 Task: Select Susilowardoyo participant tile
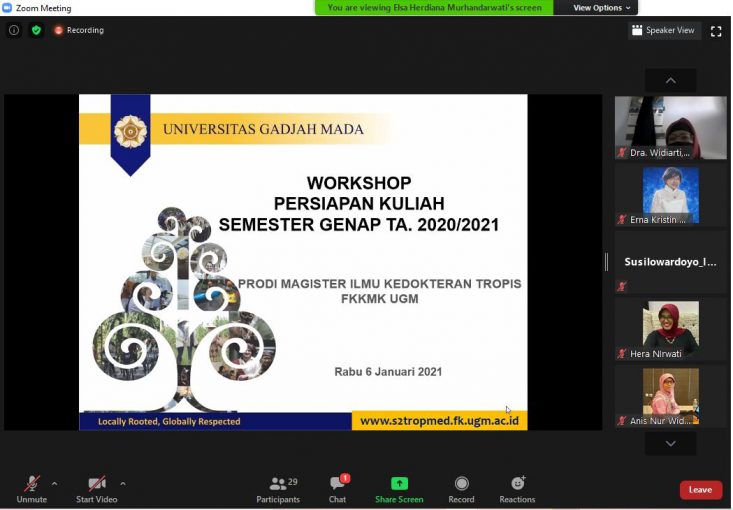670,262
